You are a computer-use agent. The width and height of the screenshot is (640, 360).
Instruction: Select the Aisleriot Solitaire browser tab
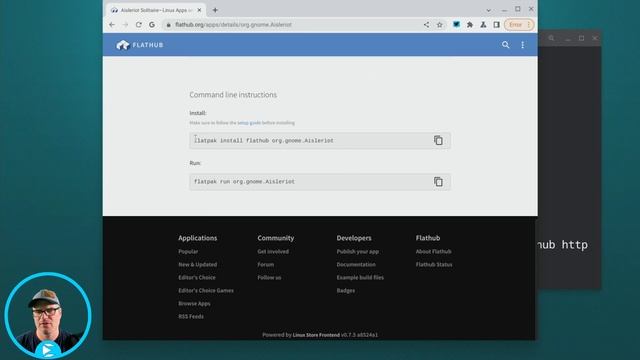coord(155,10)
